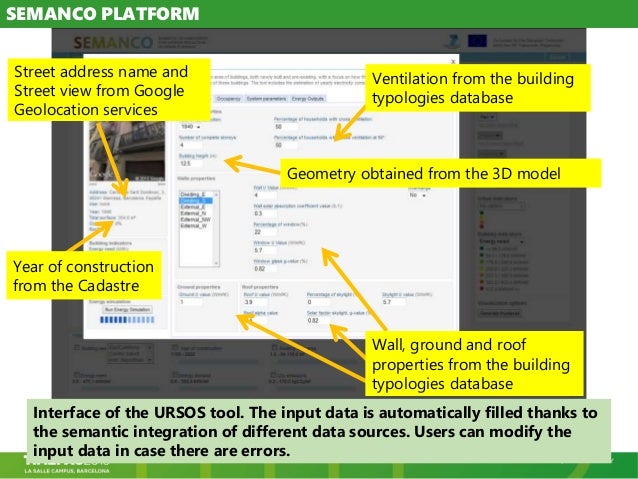Image resolution: width=638 pixels, height=479 pixels.
Task: Edit the number of complete storeys field
Action: [x=190, y=145]
